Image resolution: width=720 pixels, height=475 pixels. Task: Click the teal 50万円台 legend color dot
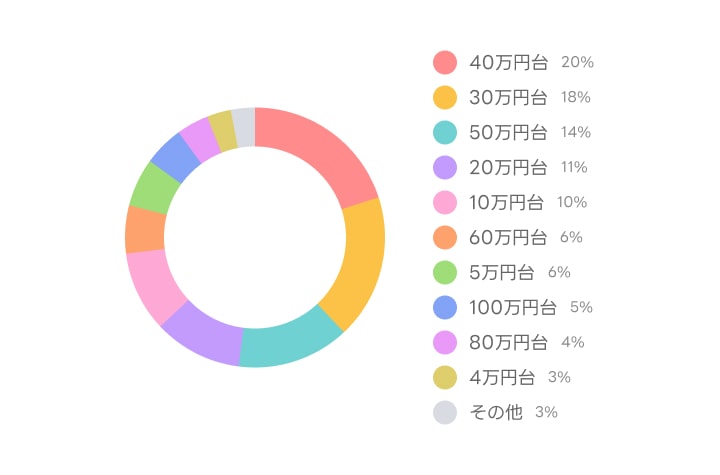(x=445, y=132)
